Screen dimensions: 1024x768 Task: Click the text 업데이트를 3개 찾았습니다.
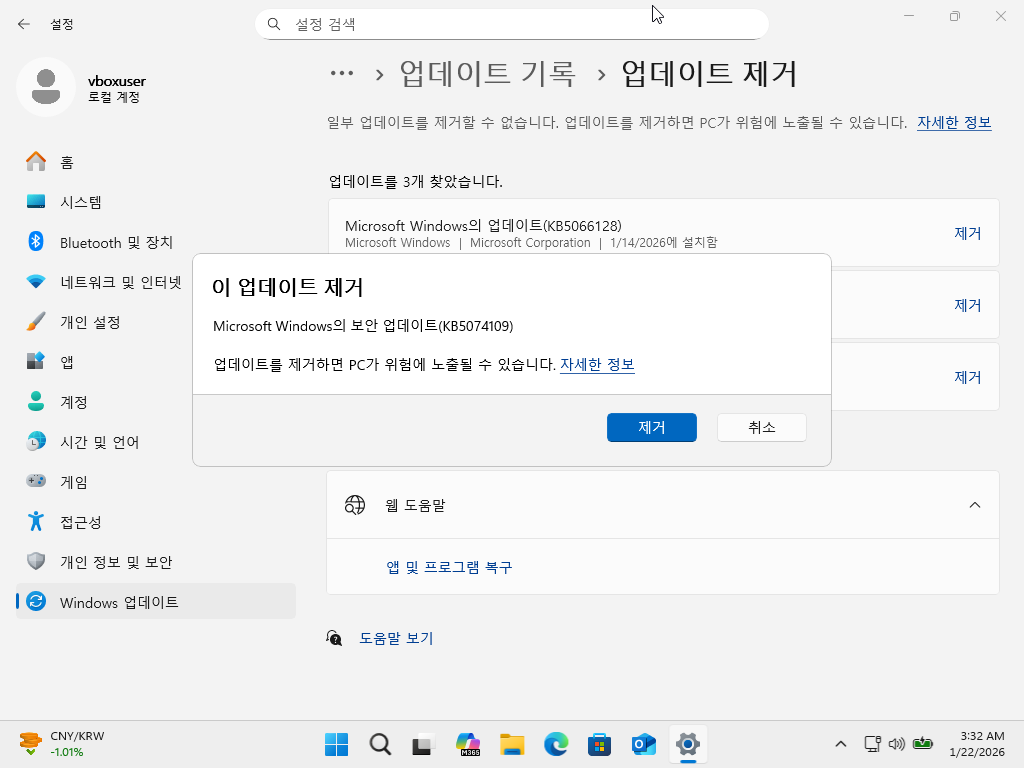[x=415, y=182]
